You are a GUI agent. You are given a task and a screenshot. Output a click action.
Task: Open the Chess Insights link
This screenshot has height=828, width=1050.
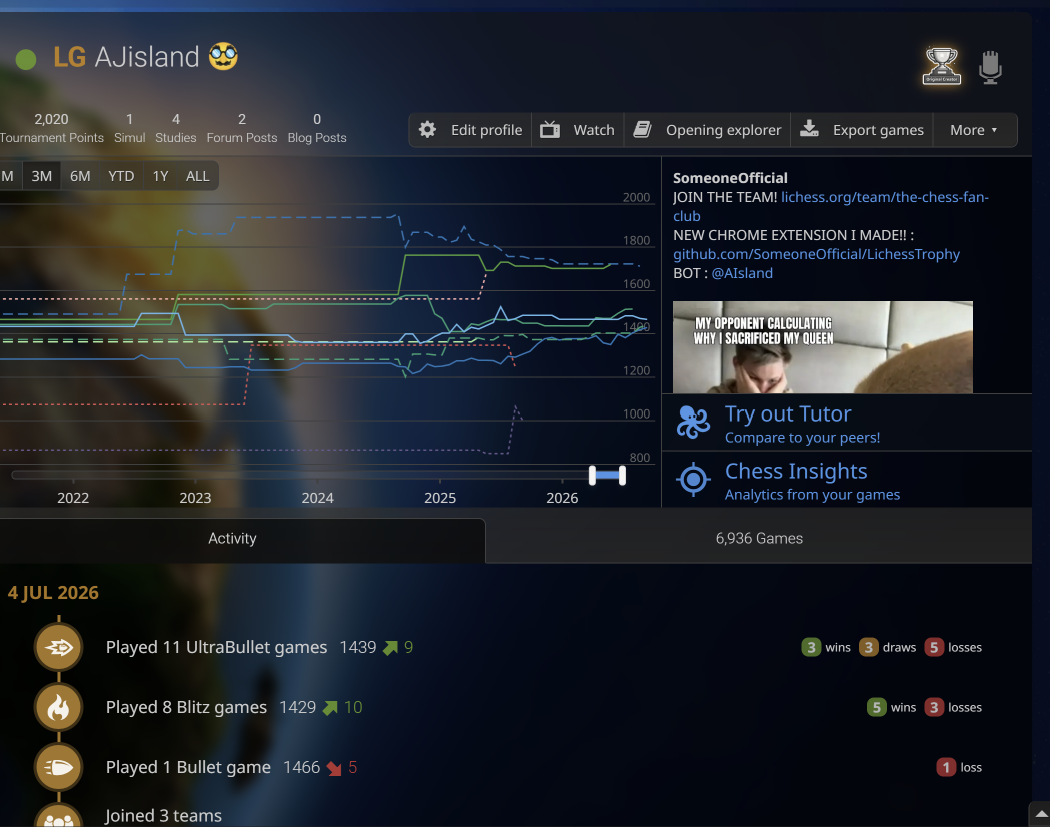point(846,480)
